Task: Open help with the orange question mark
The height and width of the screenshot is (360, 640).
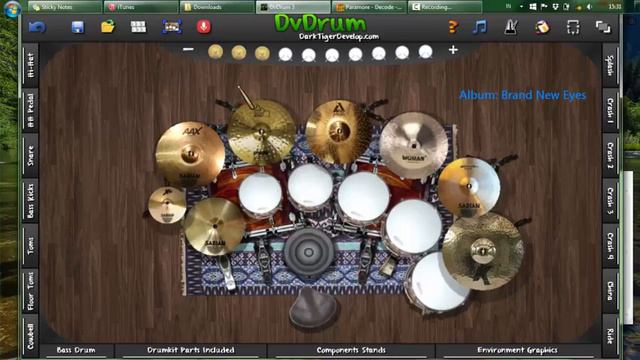Action: [453, 27]
